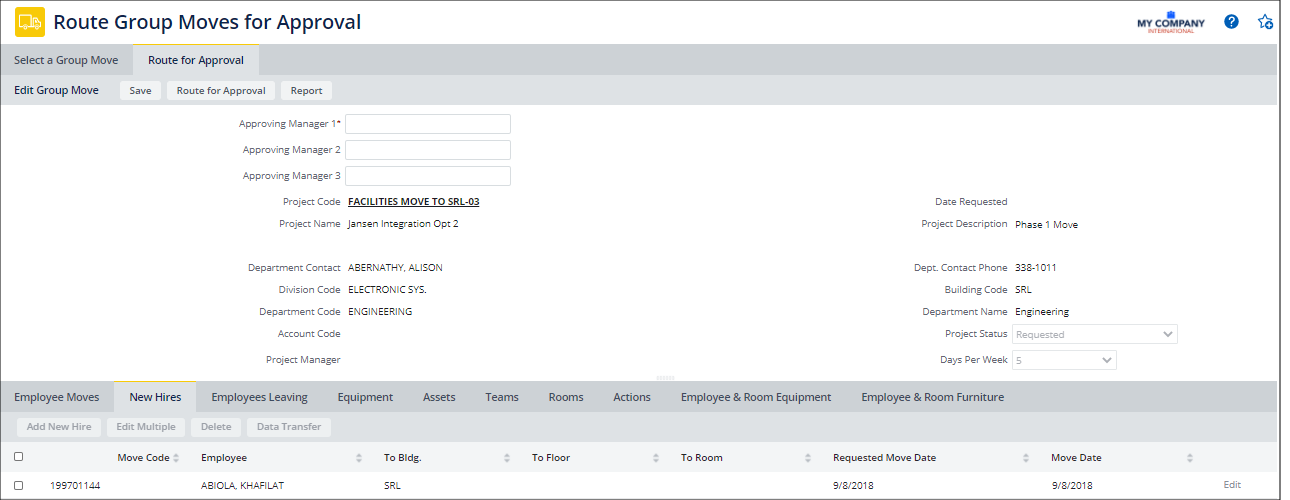Open the FACILITIES MOVE TO SRL-03 link
The width and height of the screenshot is (1290, 500).
(x=413, y=202)
